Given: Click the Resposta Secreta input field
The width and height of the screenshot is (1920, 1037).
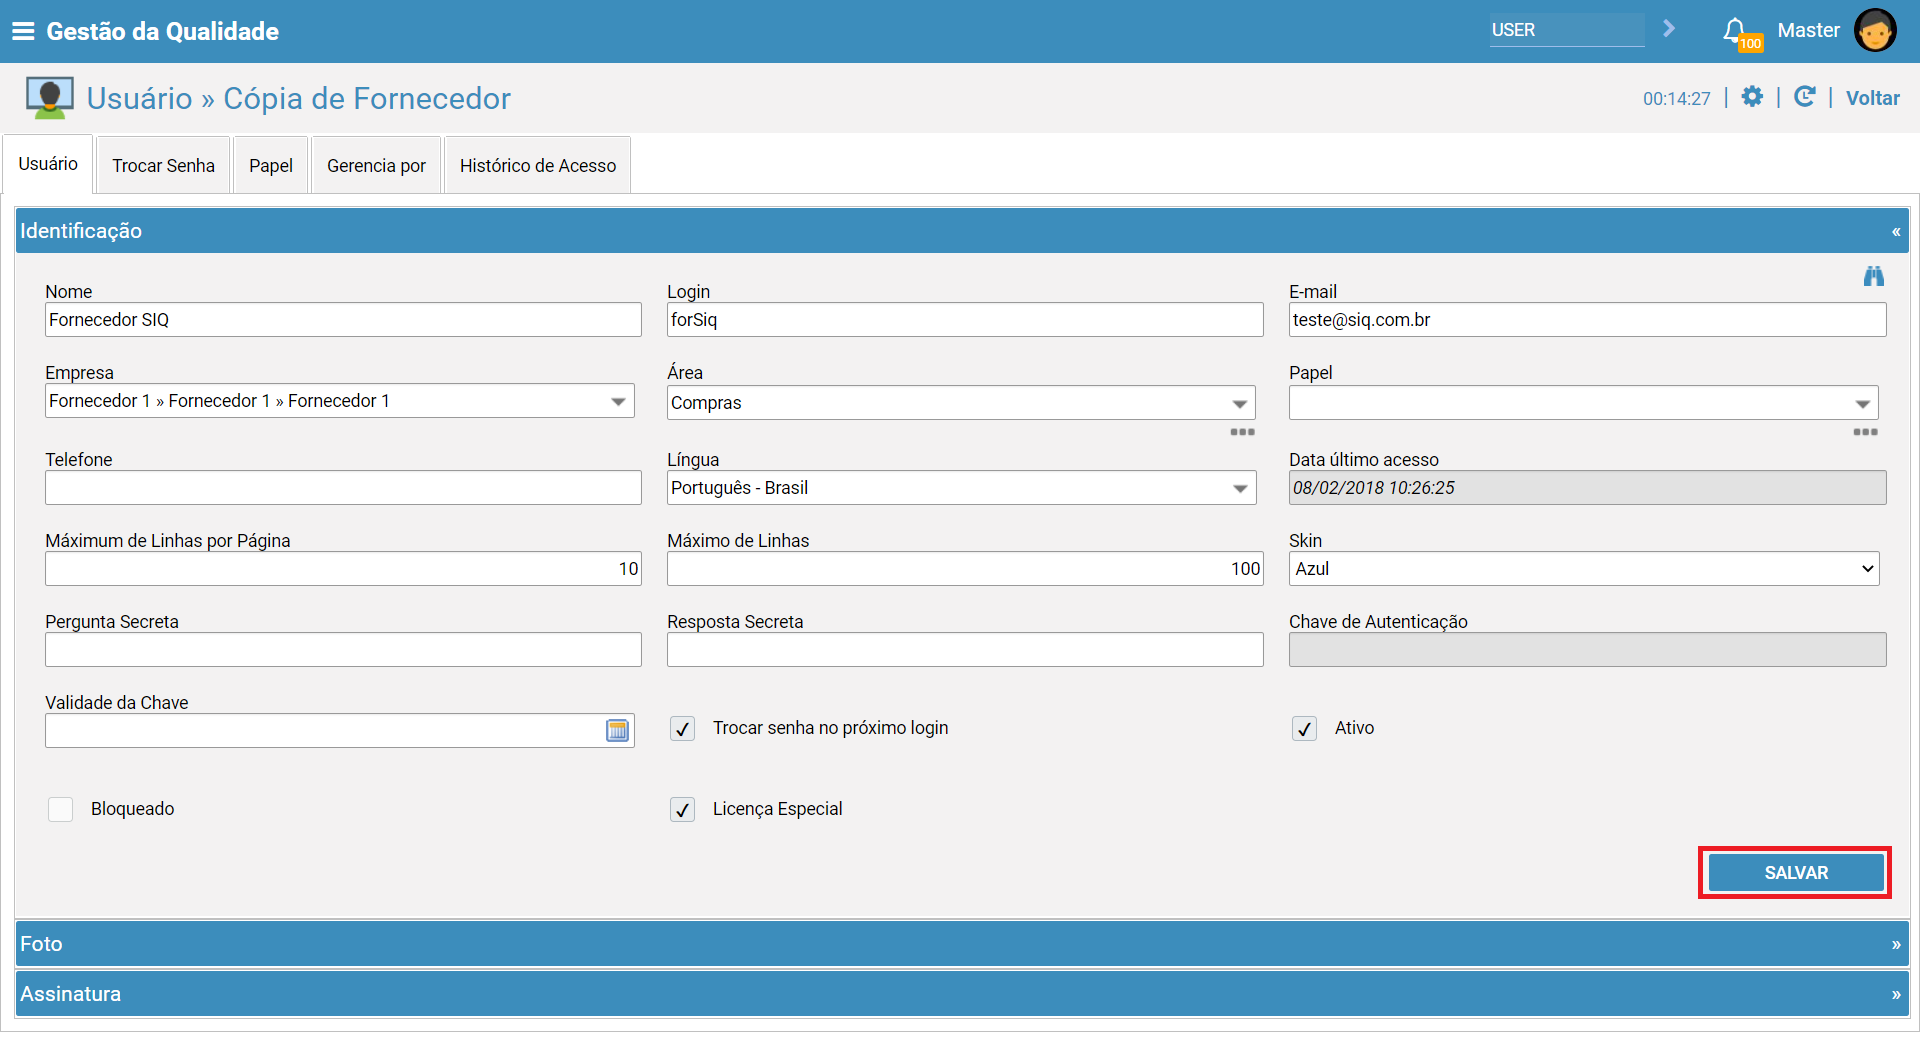Looking at the screenshot, I should (x=965, y=650).
